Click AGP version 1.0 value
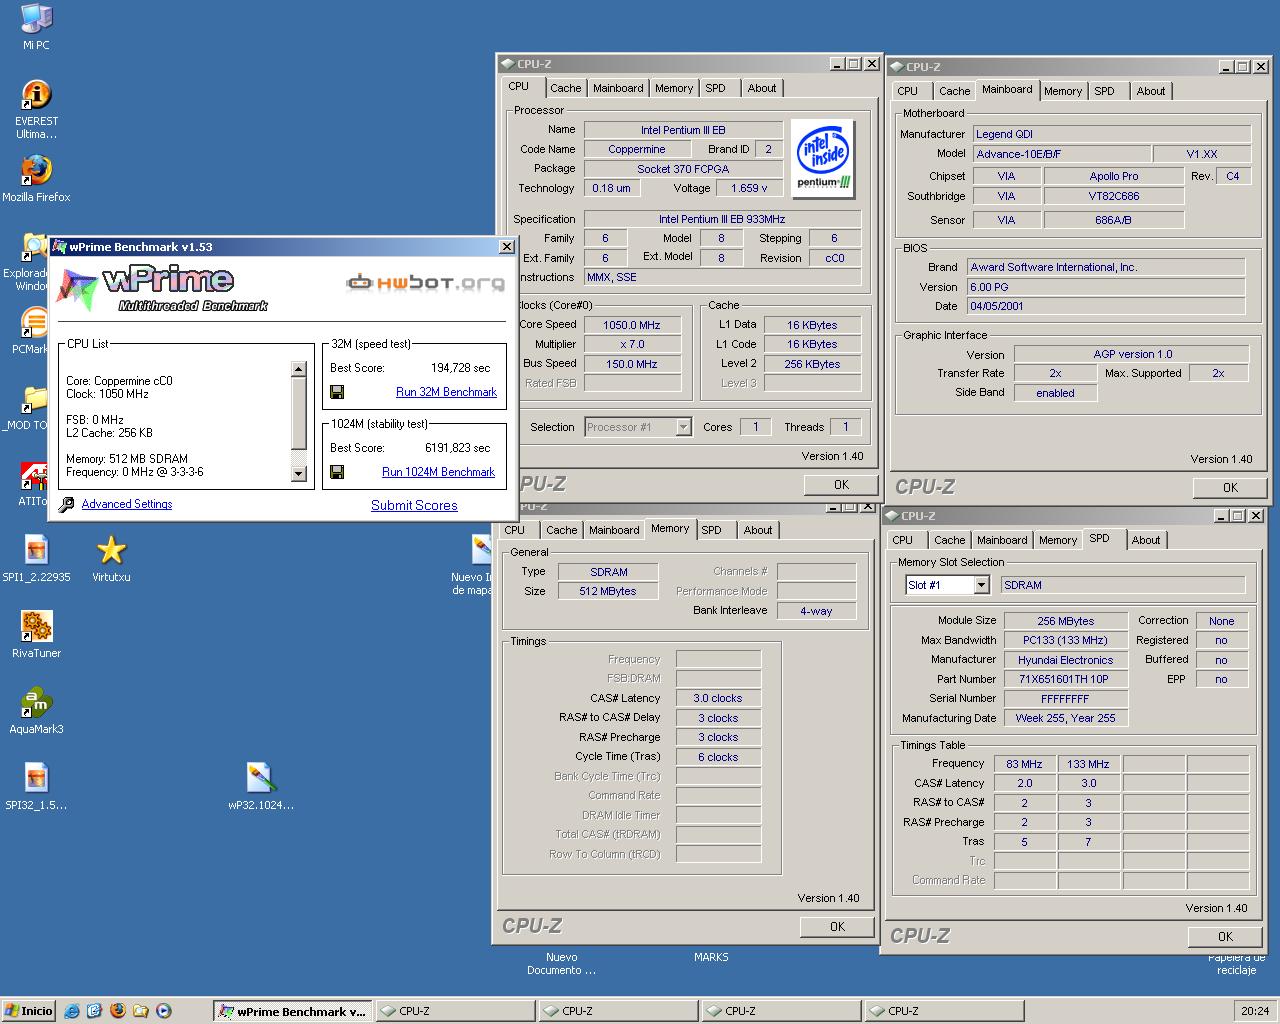1280x1024 pixels. [1132, 354]
